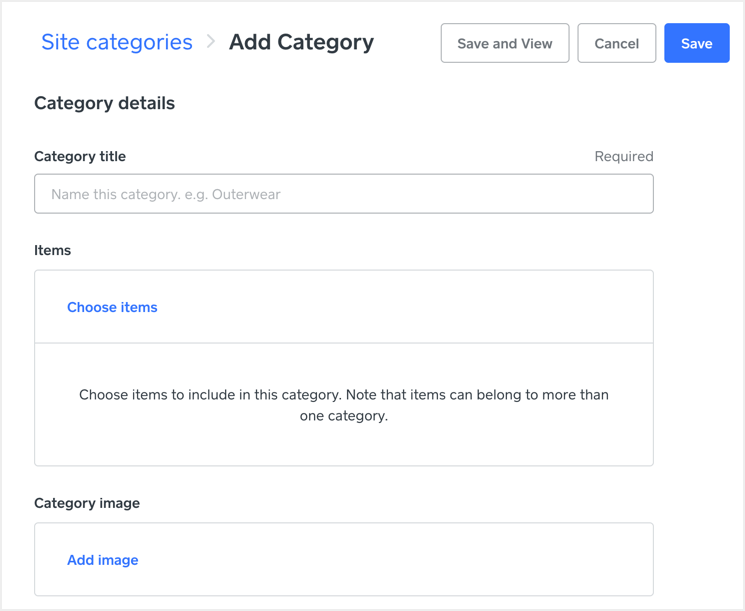
Task: Click the Add Category page title
Action: 301,42
